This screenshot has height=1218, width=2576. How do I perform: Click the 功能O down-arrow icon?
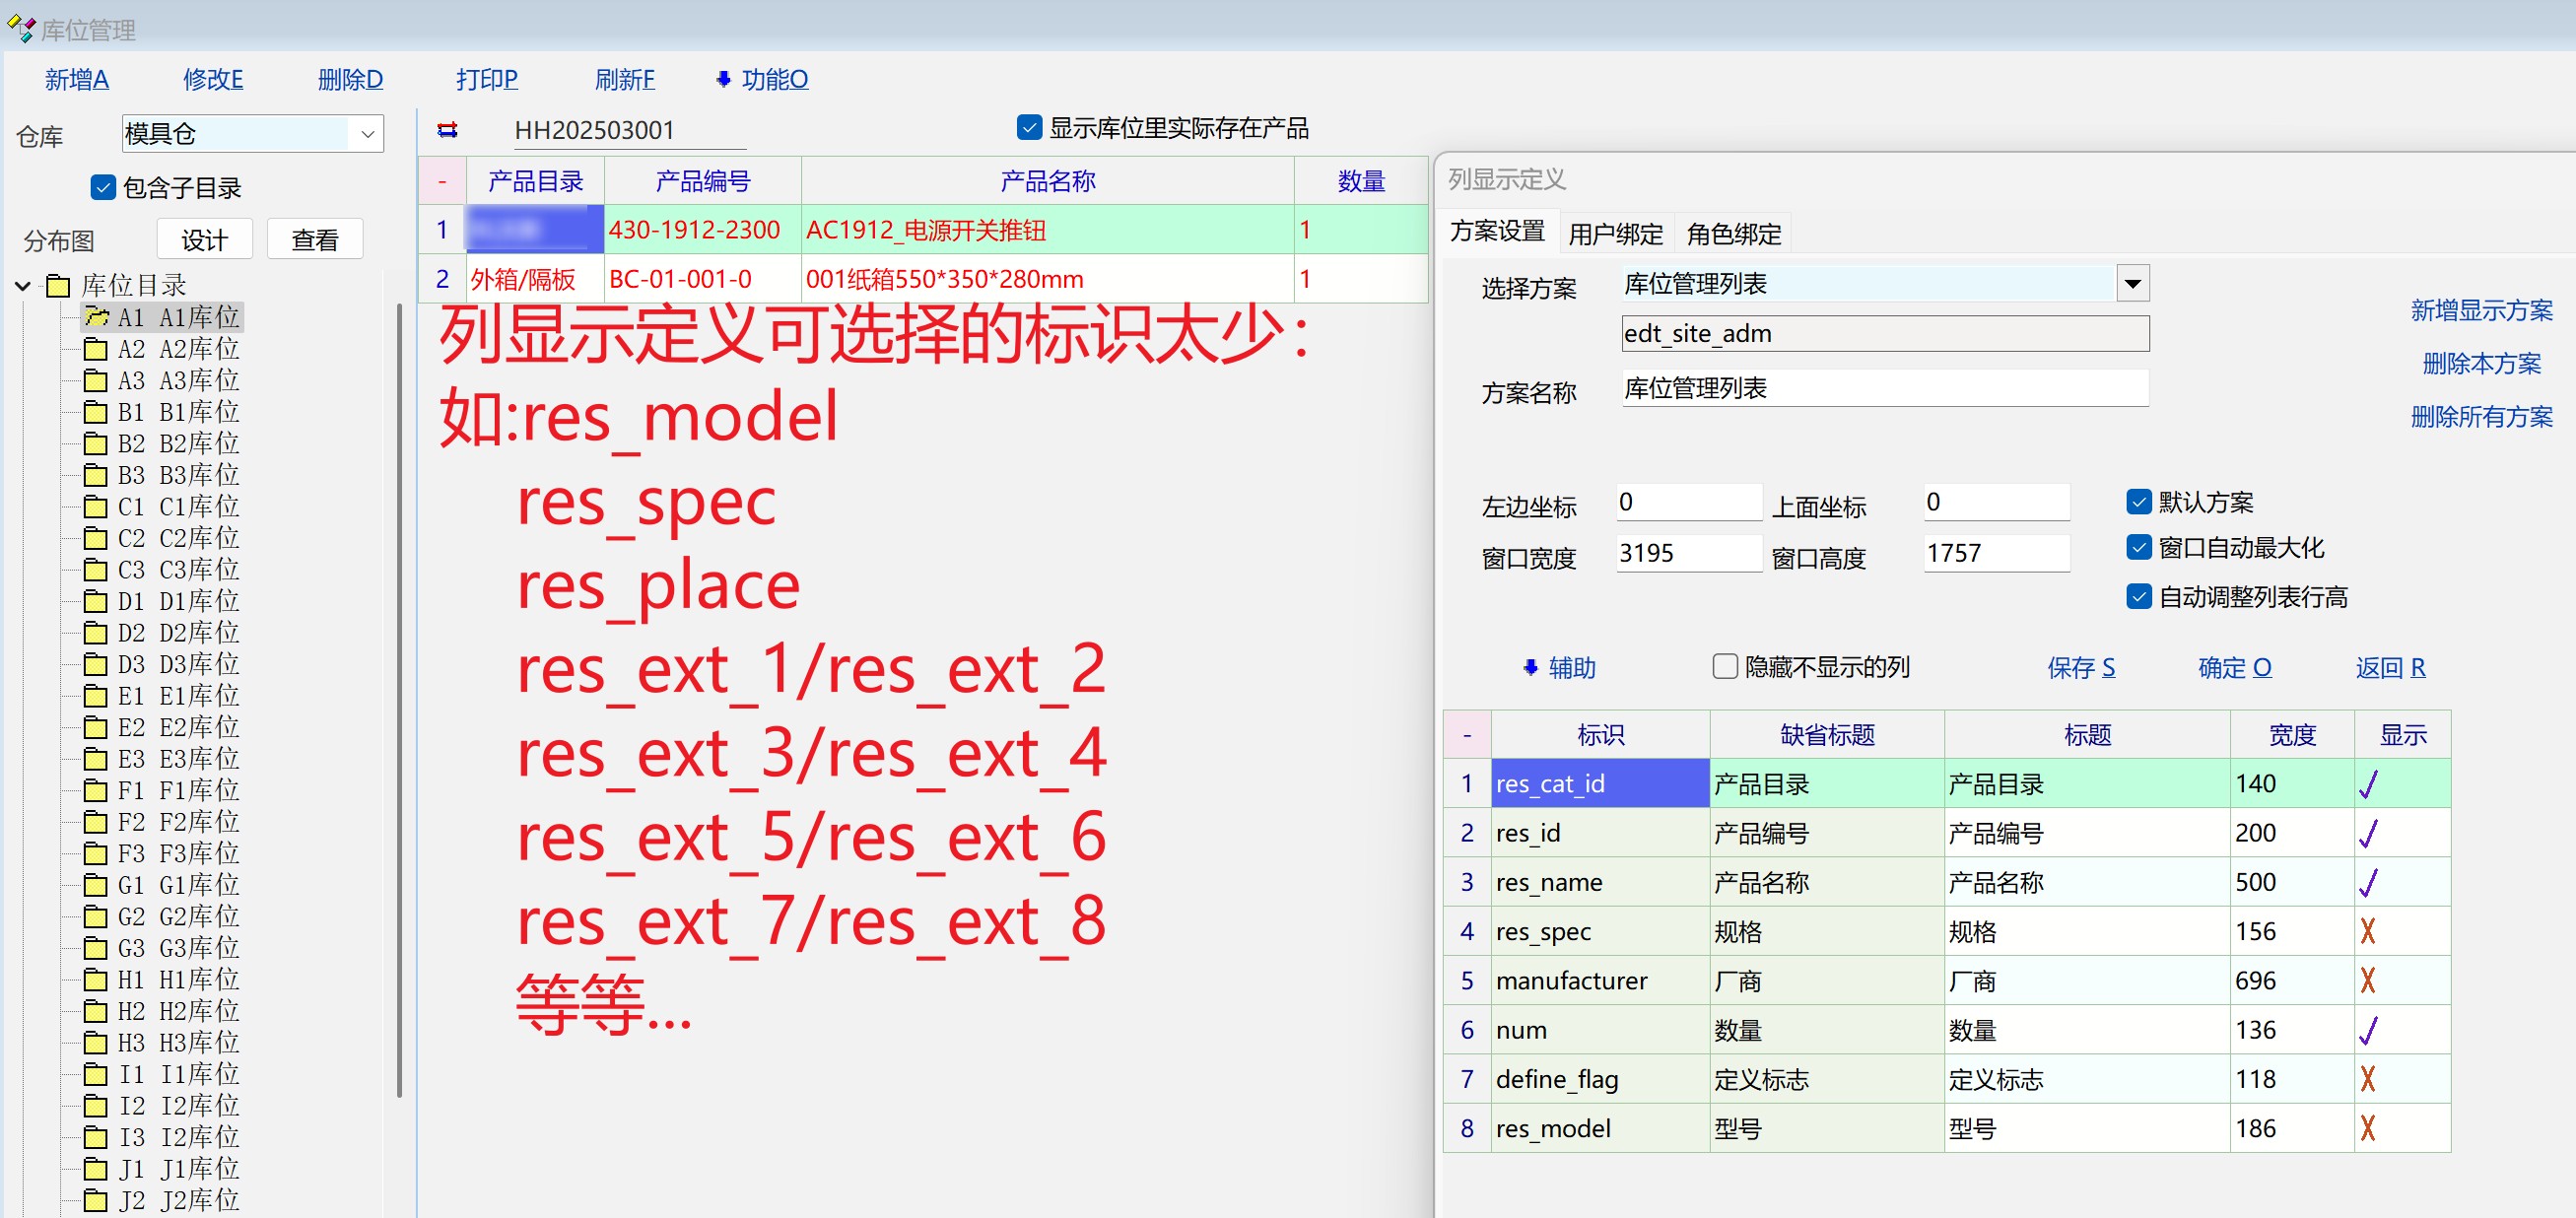tap(723, 79)
